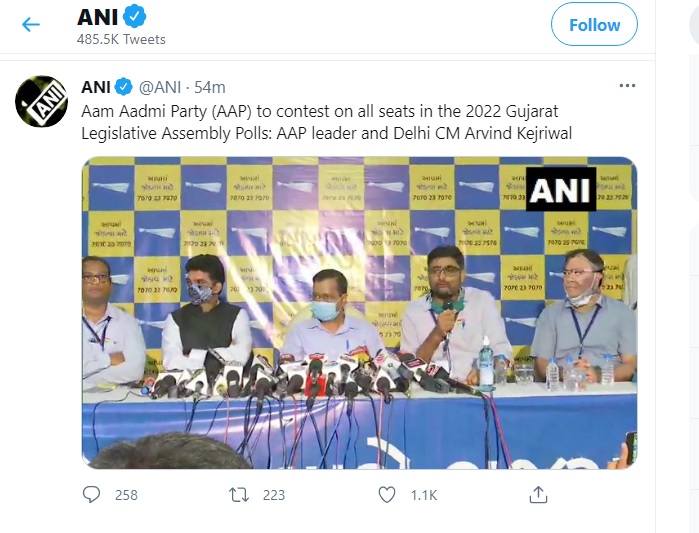Retweet the ANI post

click(x=239, y=495)
